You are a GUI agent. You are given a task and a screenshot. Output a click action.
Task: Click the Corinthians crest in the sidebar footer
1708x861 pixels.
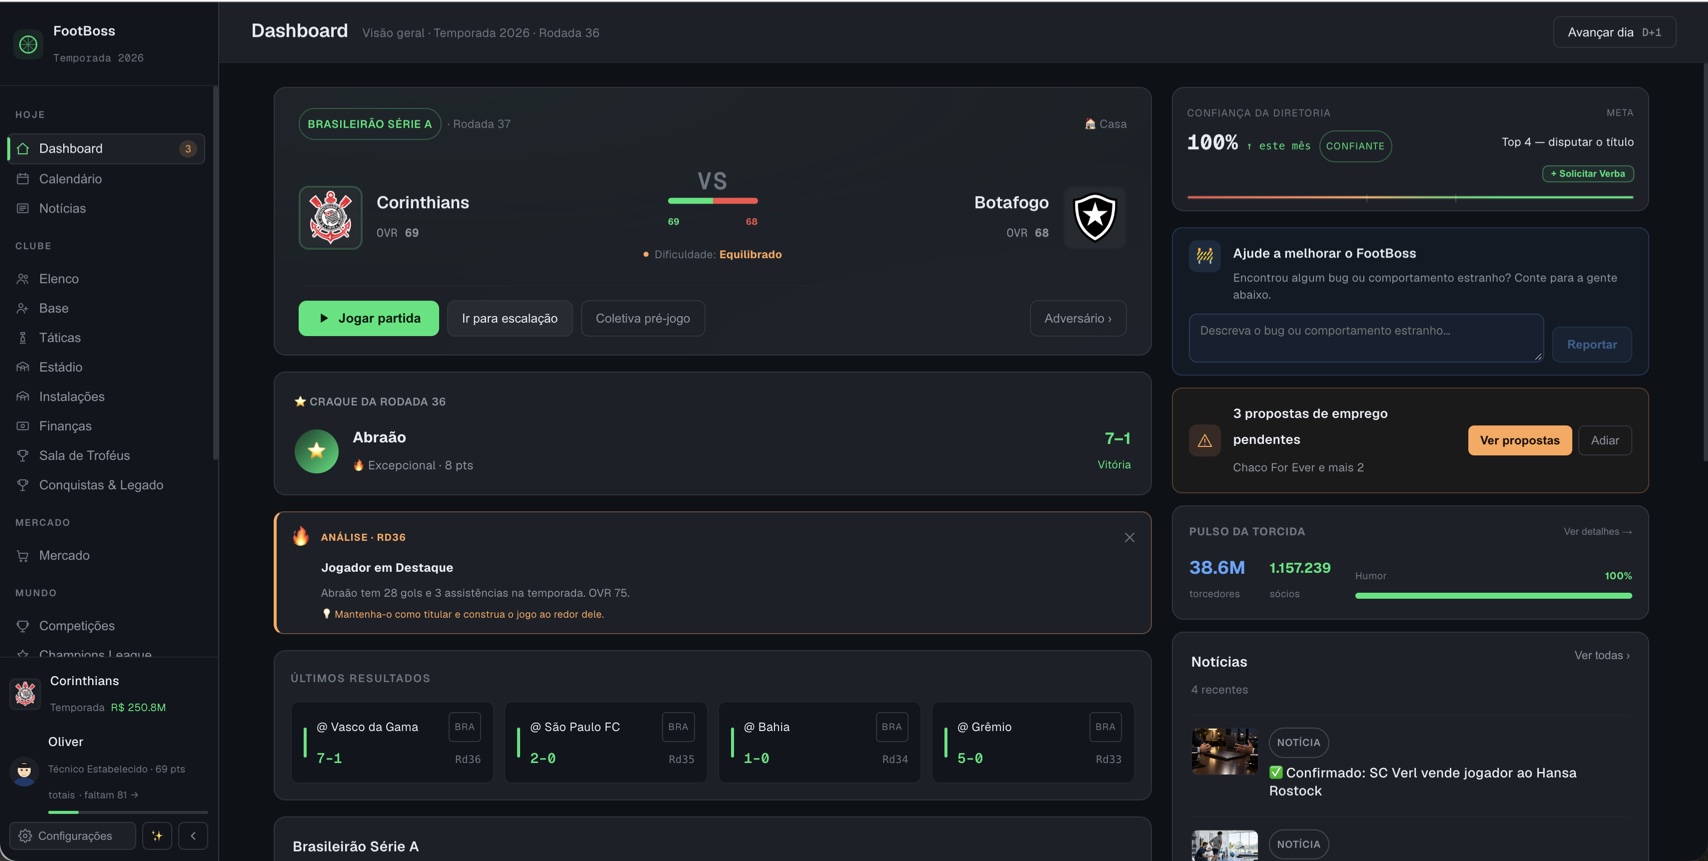point(25,693)
